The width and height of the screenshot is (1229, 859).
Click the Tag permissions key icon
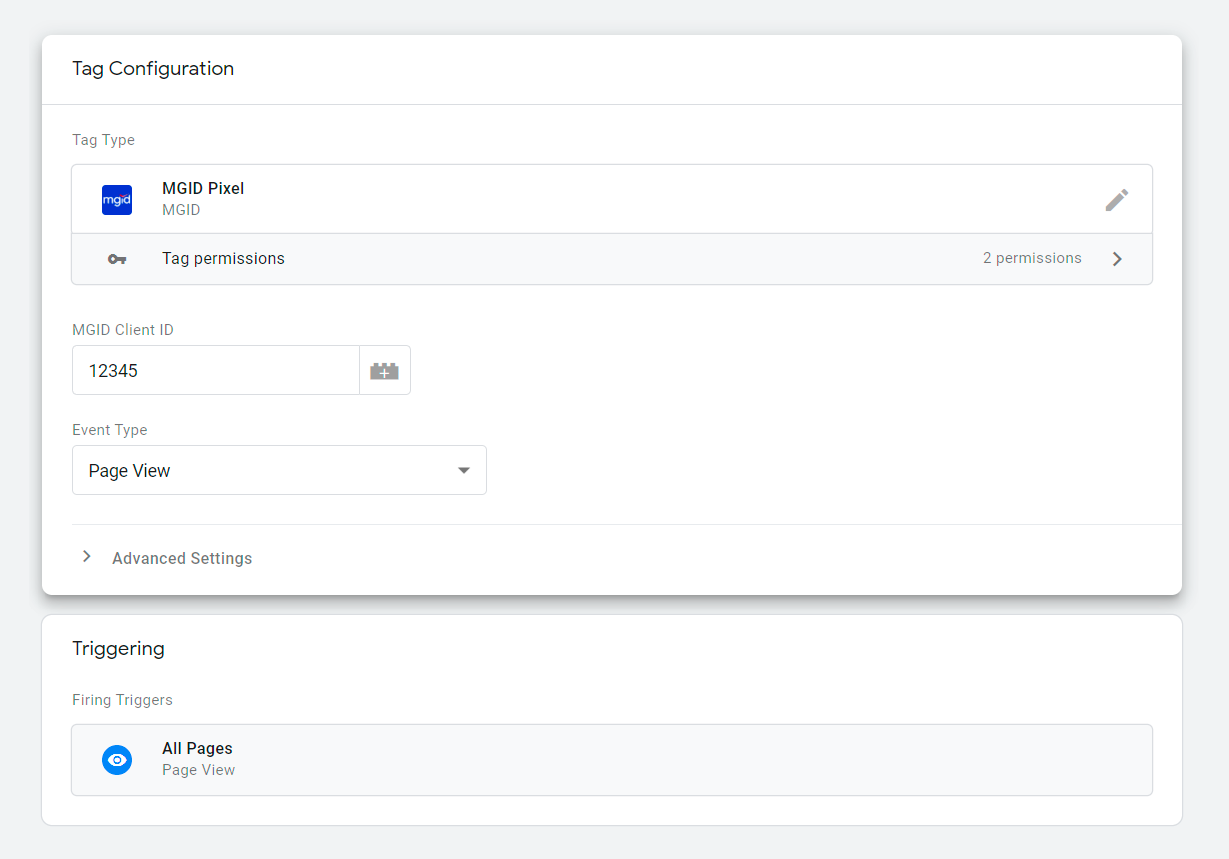117,259
